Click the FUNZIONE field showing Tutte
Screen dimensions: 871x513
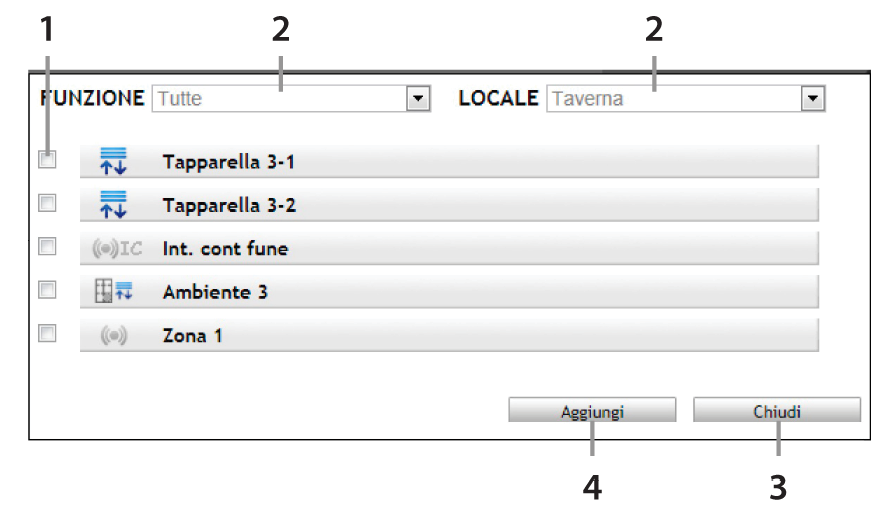[278, 100]
